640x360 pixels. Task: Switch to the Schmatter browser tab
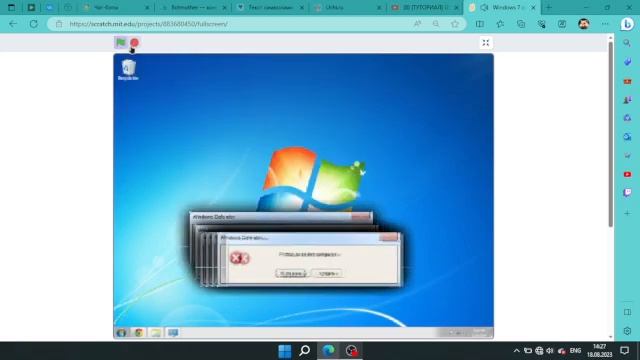point(194,7)
